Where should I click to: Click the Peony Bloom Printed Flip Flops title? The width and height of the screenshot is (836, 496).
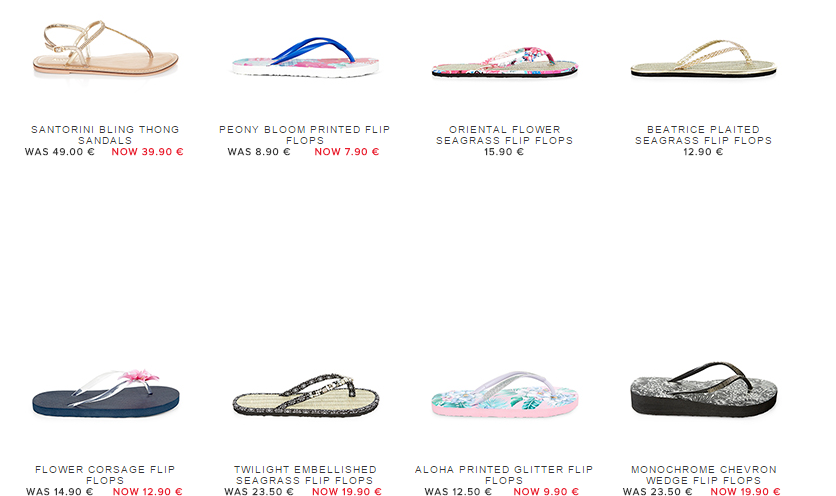pos(304,135)
